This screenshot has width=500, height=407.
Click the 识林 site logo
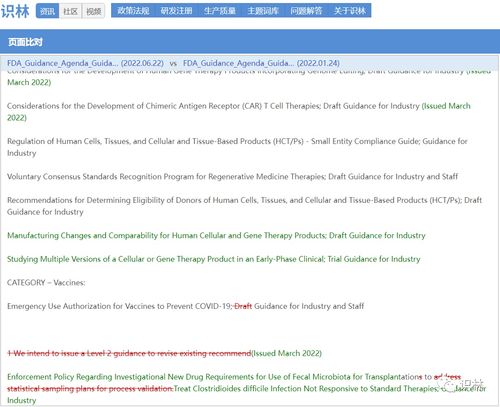pyautogui.click(x=15, y=11)
